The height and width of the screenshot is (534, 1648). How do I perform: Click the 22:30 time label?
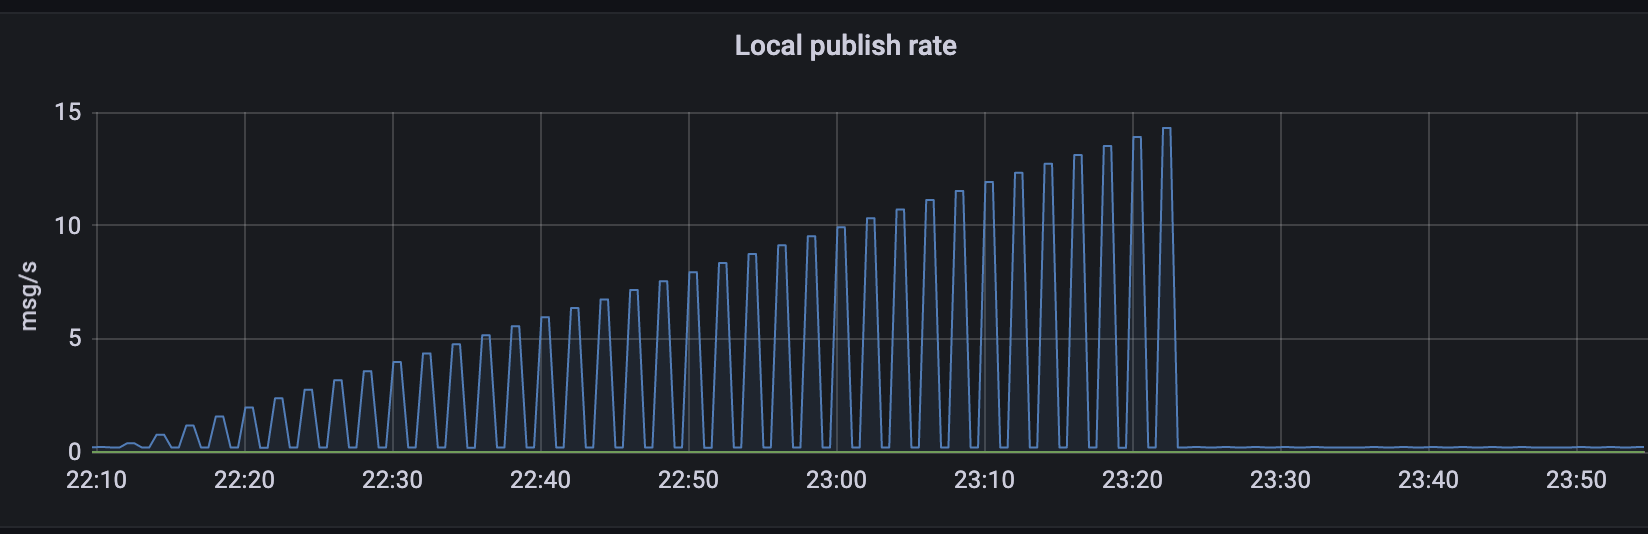tap(392, 480)
